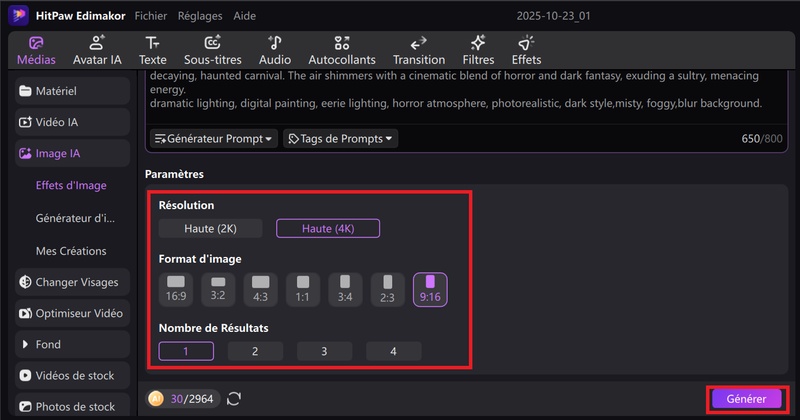Click the Générer button
Image resolution: width=800 pixels, height=420 pixels.
746,399
